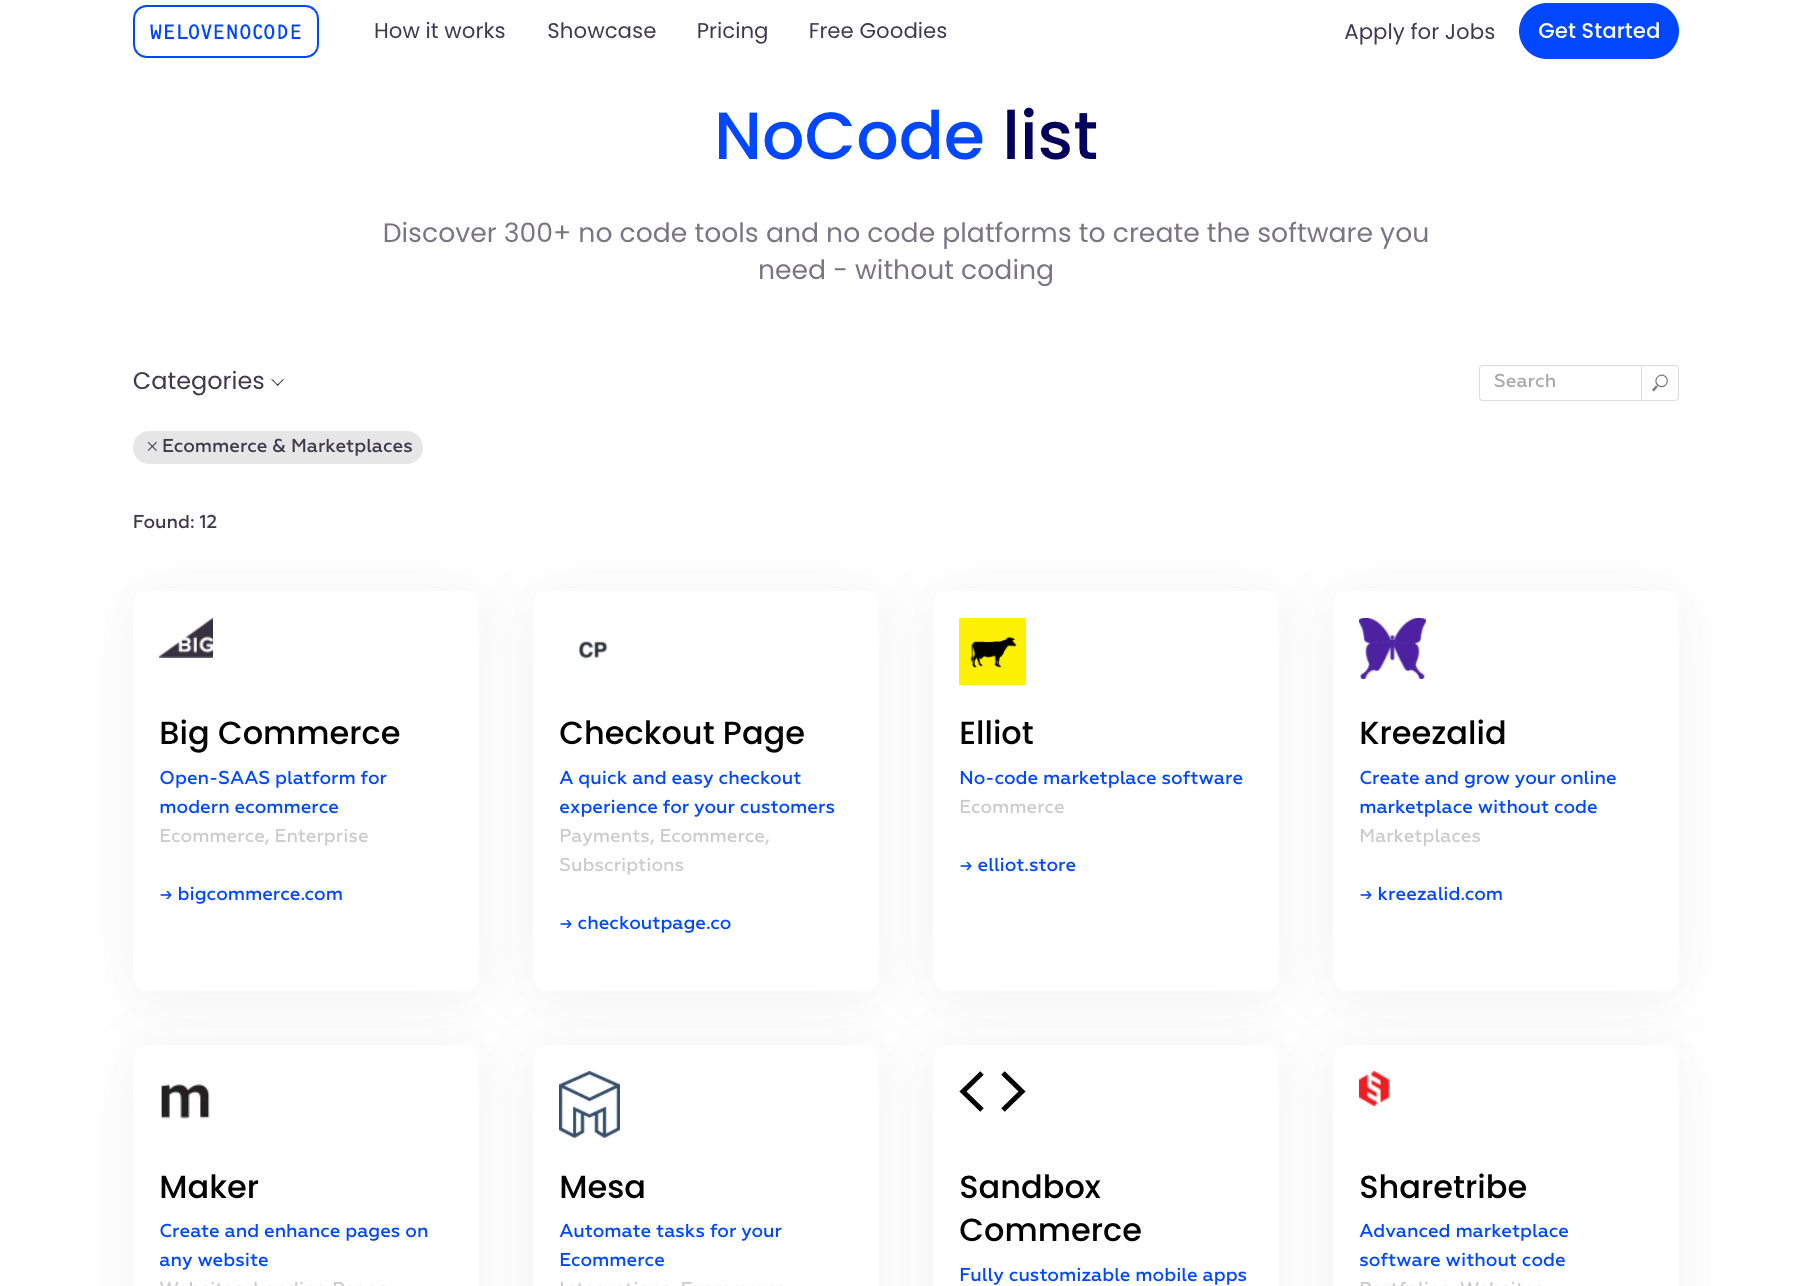
Task: Visit the elliot.store link
Action: point(1017,865)
